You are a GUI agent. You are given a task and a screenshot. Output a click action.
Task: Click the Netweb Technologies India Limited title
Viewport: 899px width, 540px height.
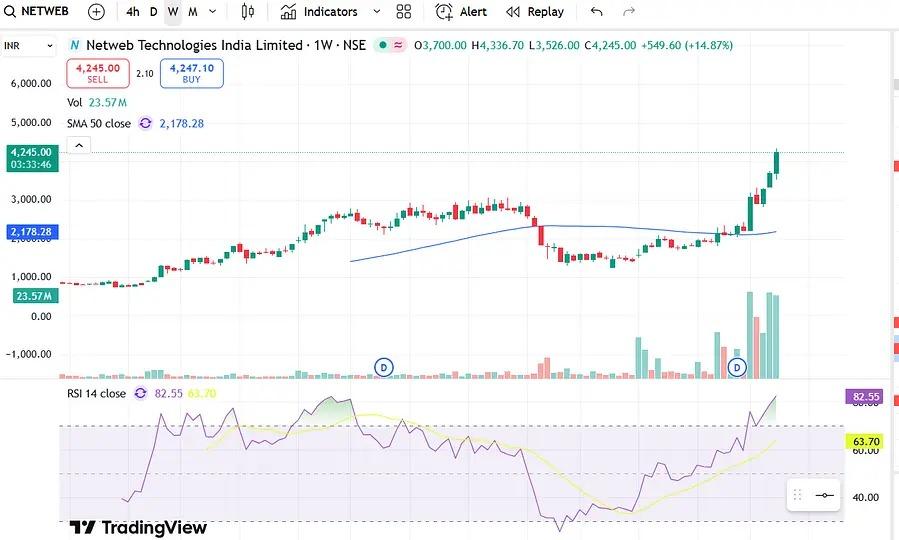coord(194,45)
